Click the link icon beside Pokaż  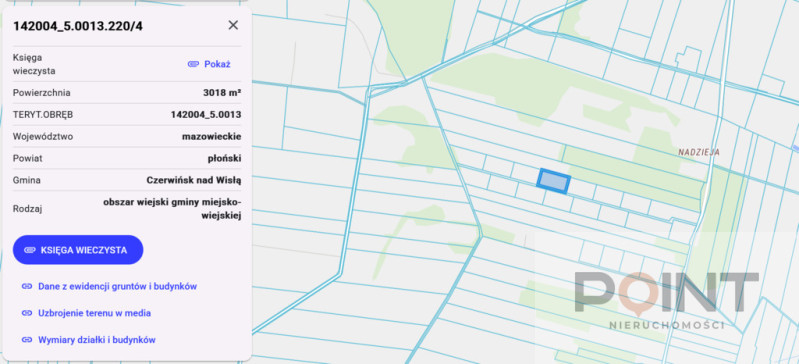point(193,64)
